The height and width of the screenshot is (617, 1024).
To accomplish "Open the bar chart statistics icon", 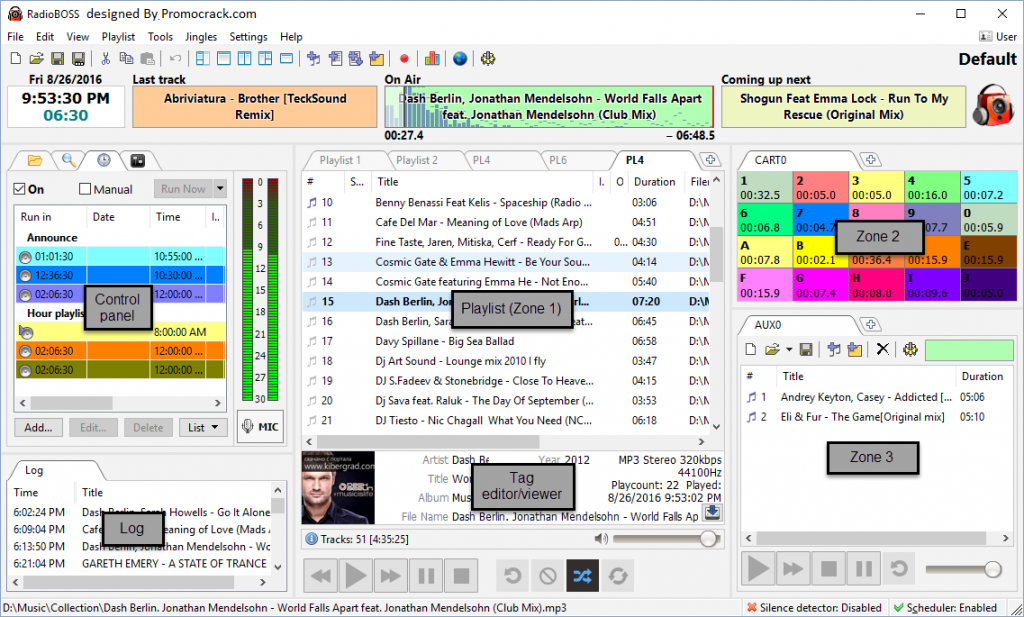I will point(432,59).
